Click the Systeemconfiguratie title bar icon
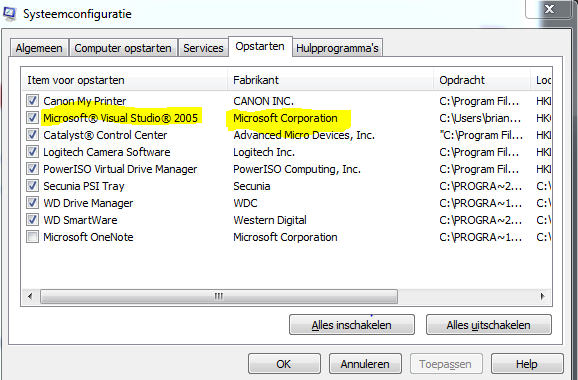 point(9,14)
